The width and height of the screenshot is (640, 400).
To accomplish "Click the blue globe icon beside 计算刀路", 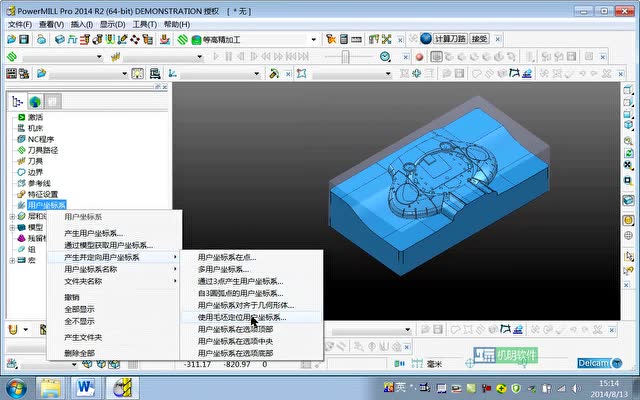I will 426,39.
